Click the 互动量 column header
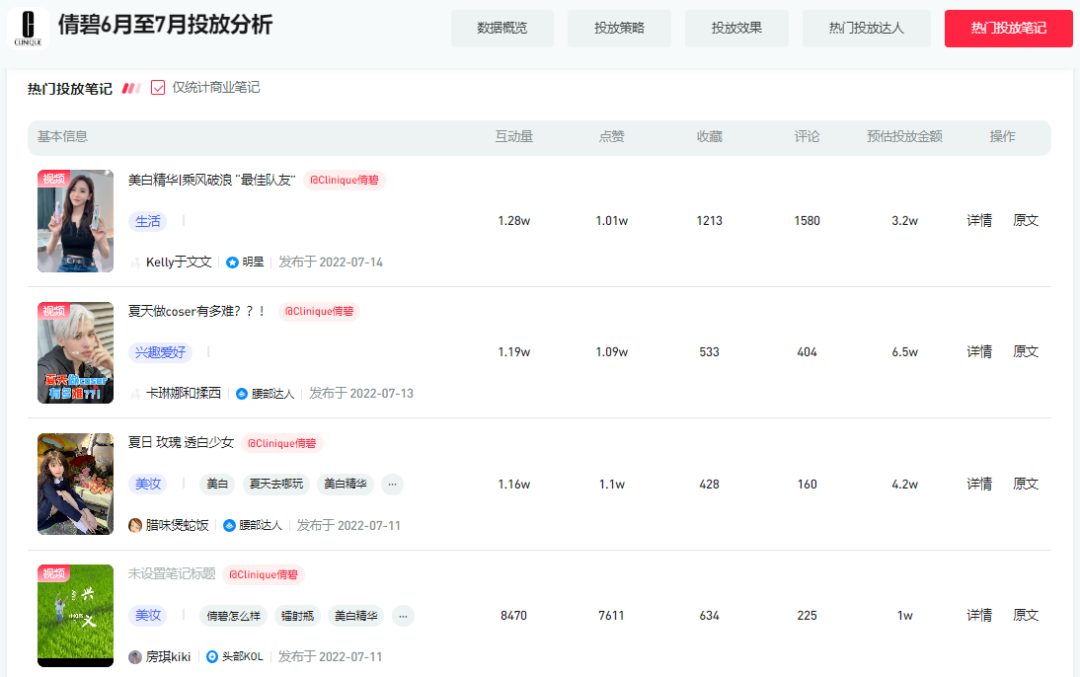 point(514,136)
